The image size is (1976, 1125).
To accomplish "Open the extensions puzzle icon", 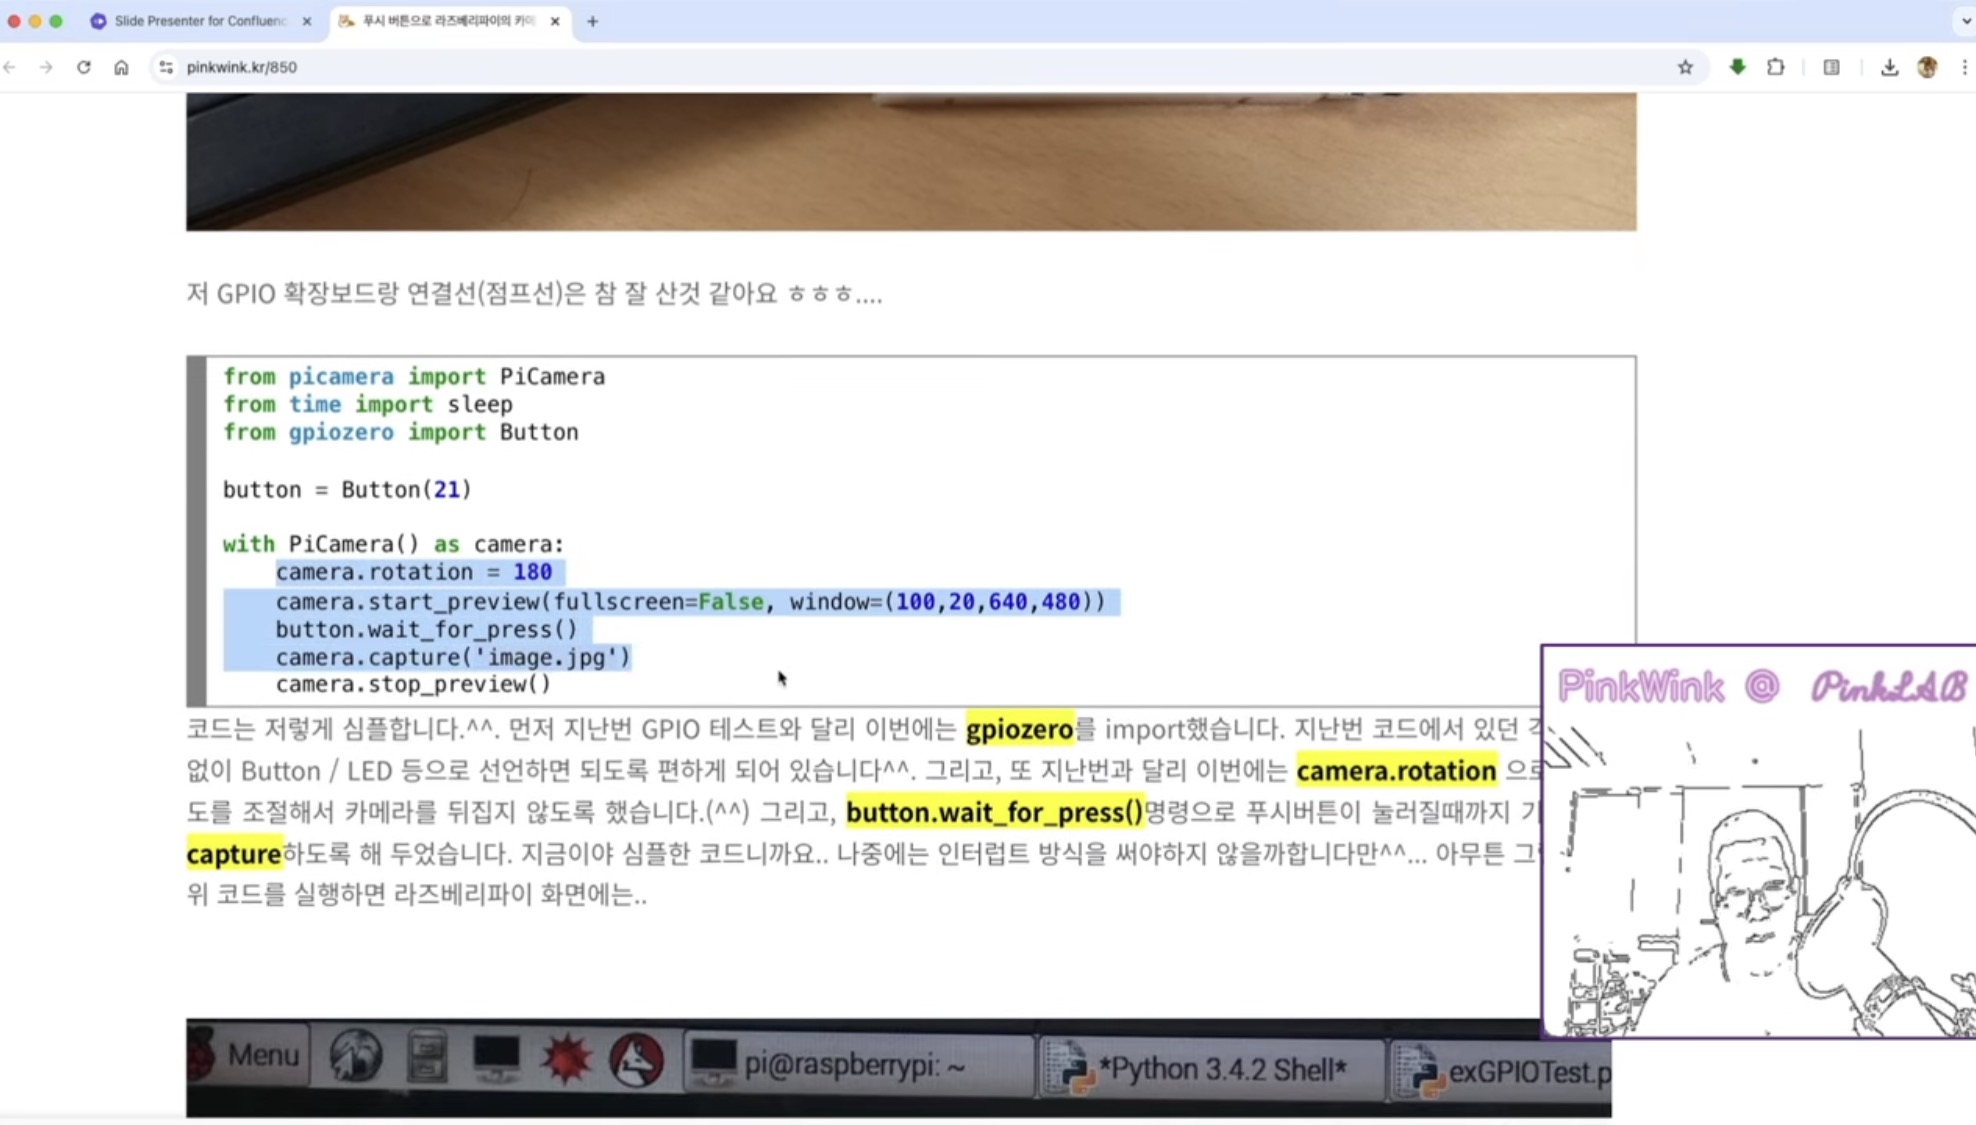I will 1775,67.
